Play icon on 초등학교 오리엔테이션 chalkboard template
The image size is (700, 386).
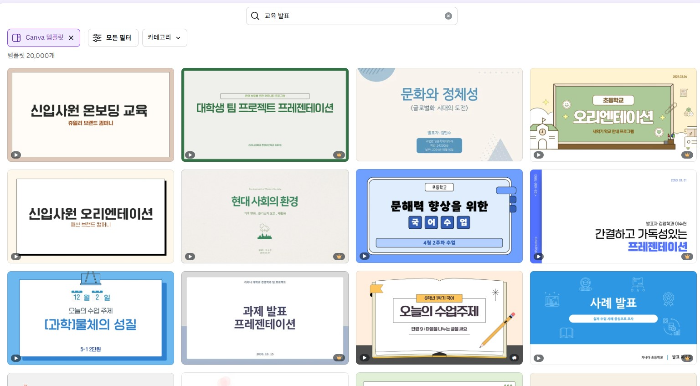tap(539, 155)
